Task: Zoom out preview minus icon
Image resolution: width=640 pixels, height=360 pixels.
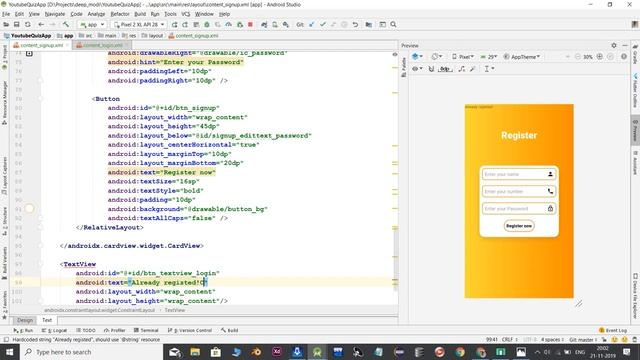Action: click(578, 57)
